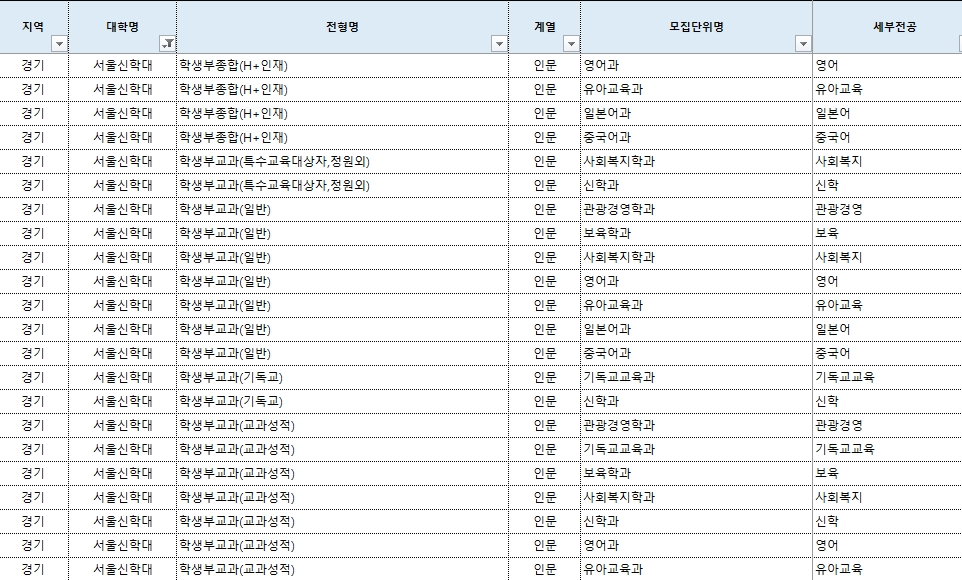The width and height of the screenshot is (962, 580).
Task: Select 중국어과 in the 학생부종합(H+인재) rows
Action: (x=607, y=137)
